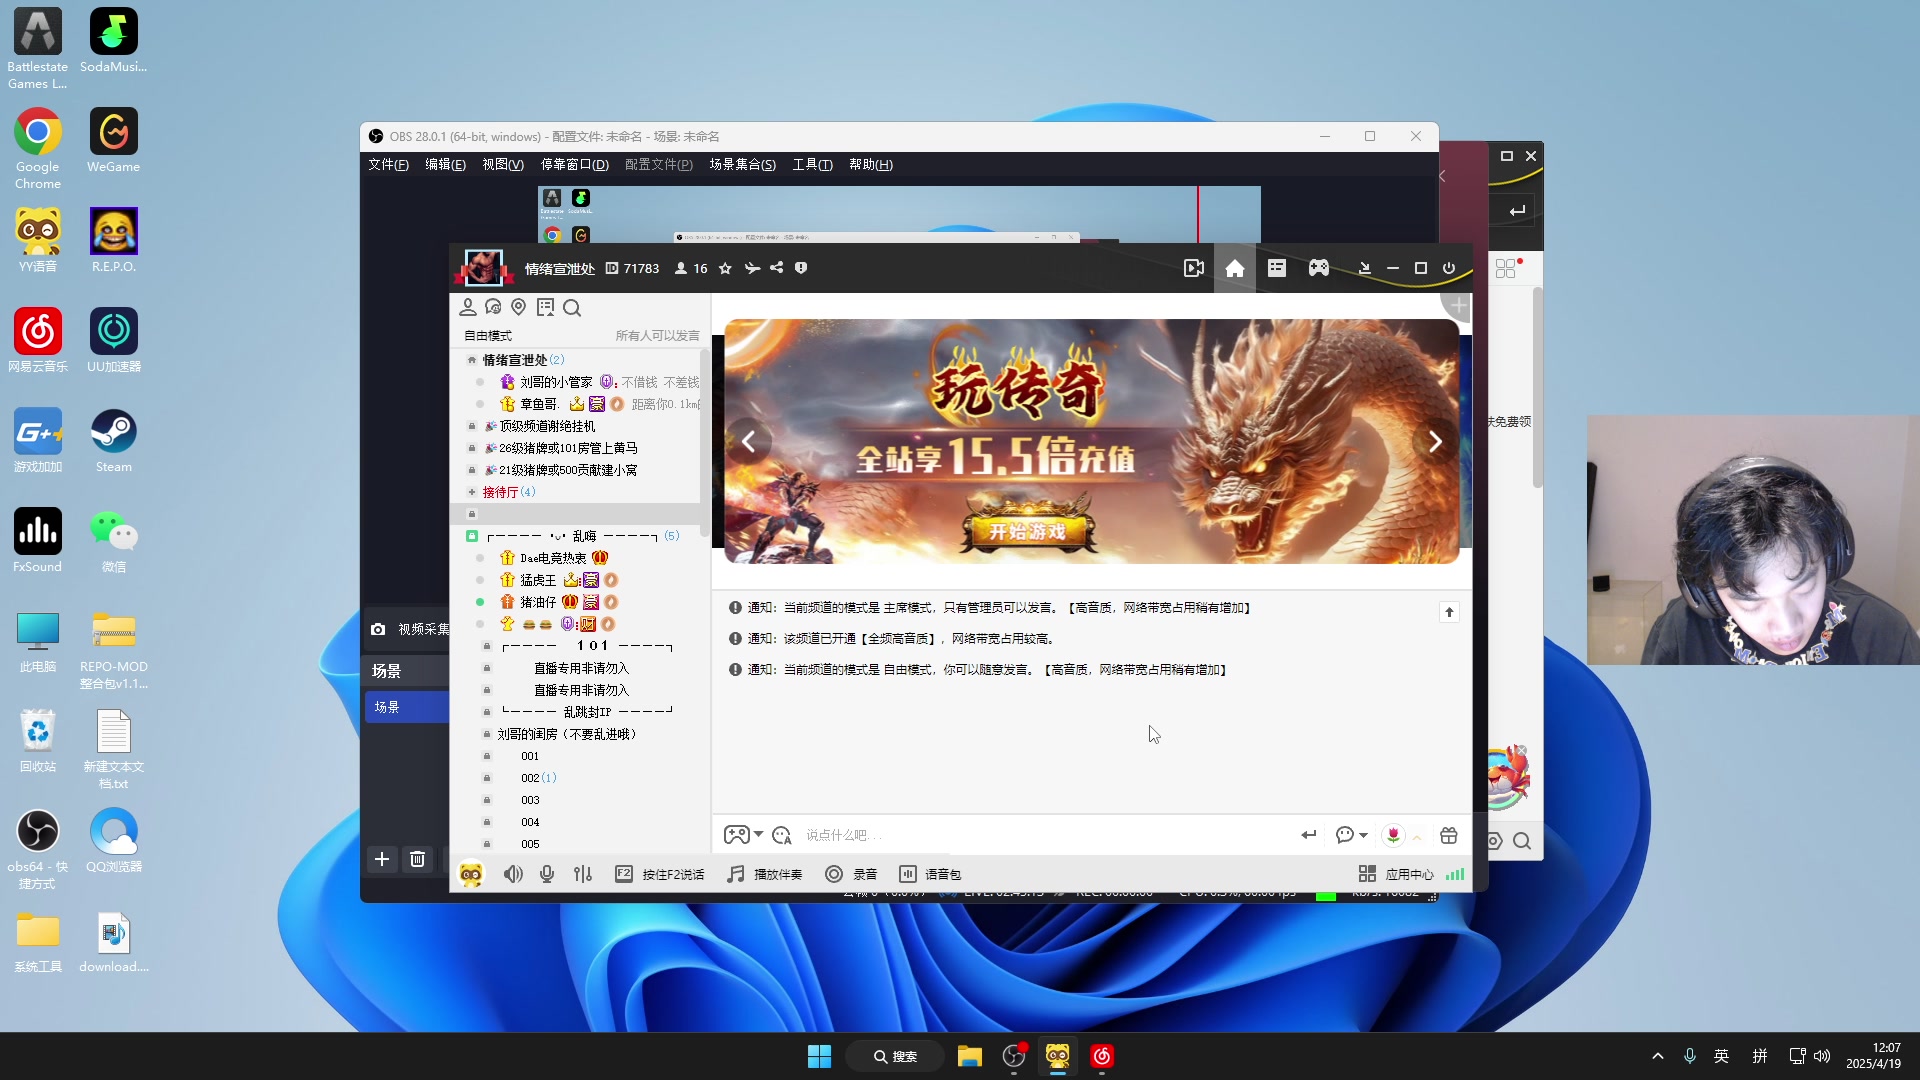Click the share icon in YY header
The width and height of the screenshot is (1920, 1080).
pos(776,268)
